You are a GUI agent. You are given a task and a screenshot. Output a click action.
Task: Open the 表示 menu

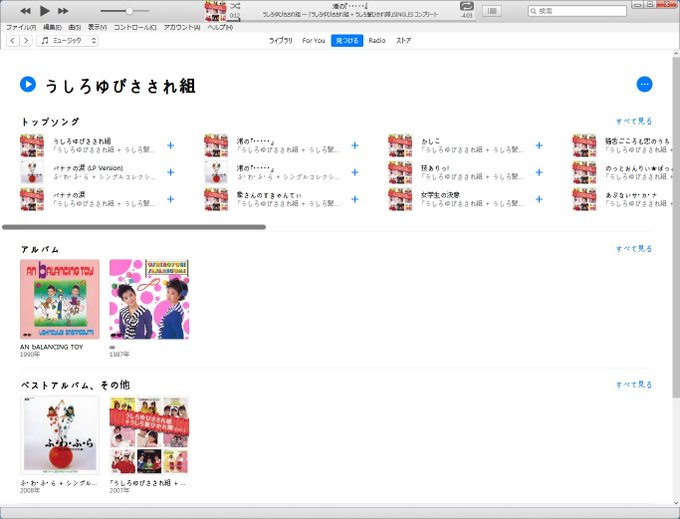(x=97, y=27)
